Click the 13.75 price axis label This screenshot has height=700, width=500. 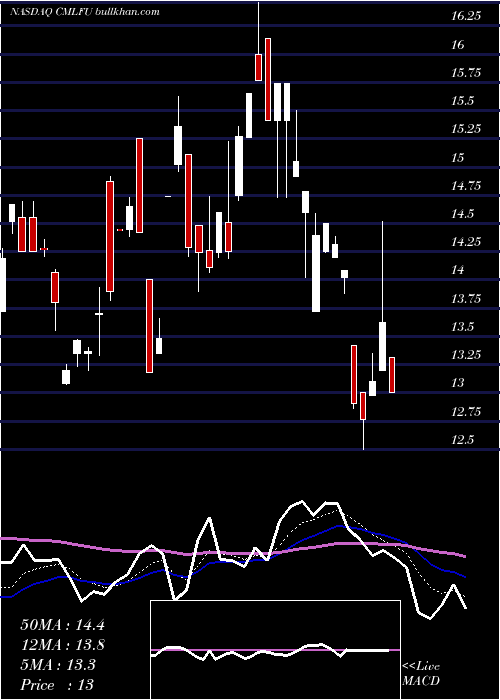467,299
